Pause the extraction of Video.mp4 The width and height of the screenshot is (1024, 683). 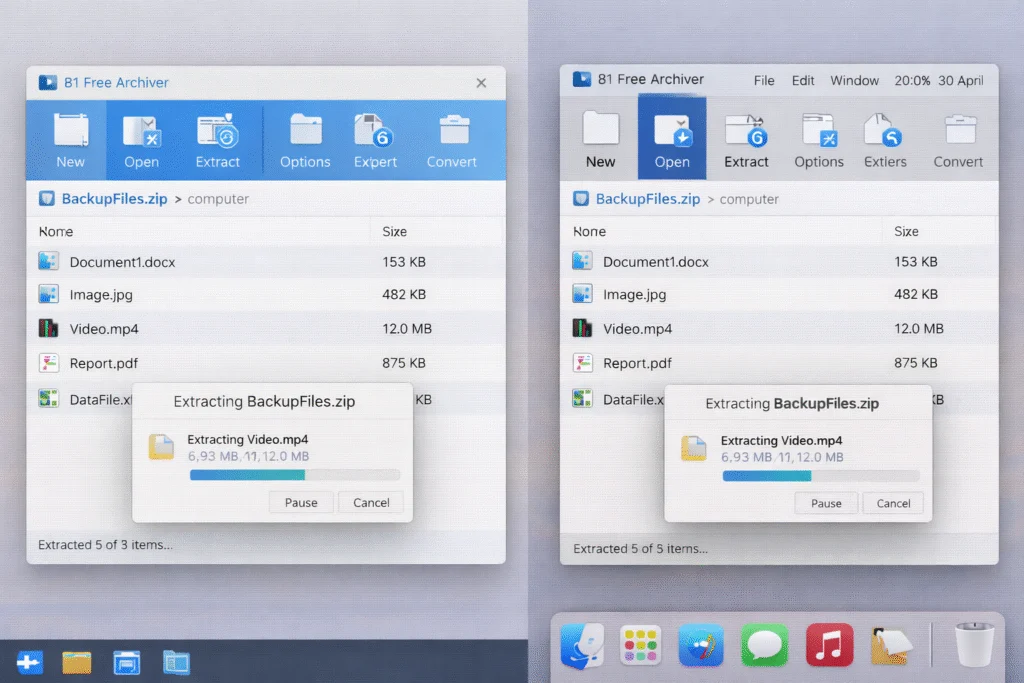click(x=301, y=502)
